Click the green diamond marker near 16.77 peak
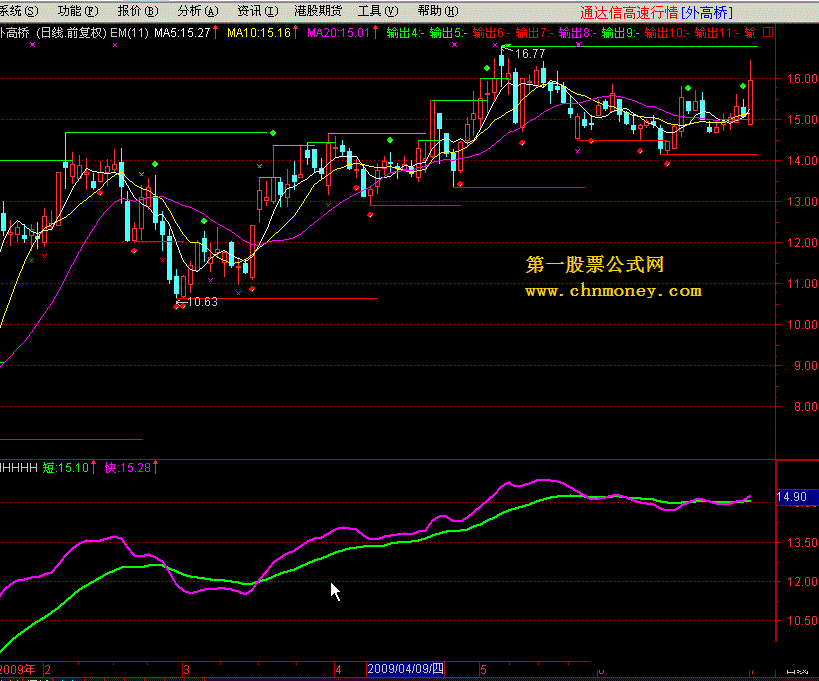 coord(487,68)
